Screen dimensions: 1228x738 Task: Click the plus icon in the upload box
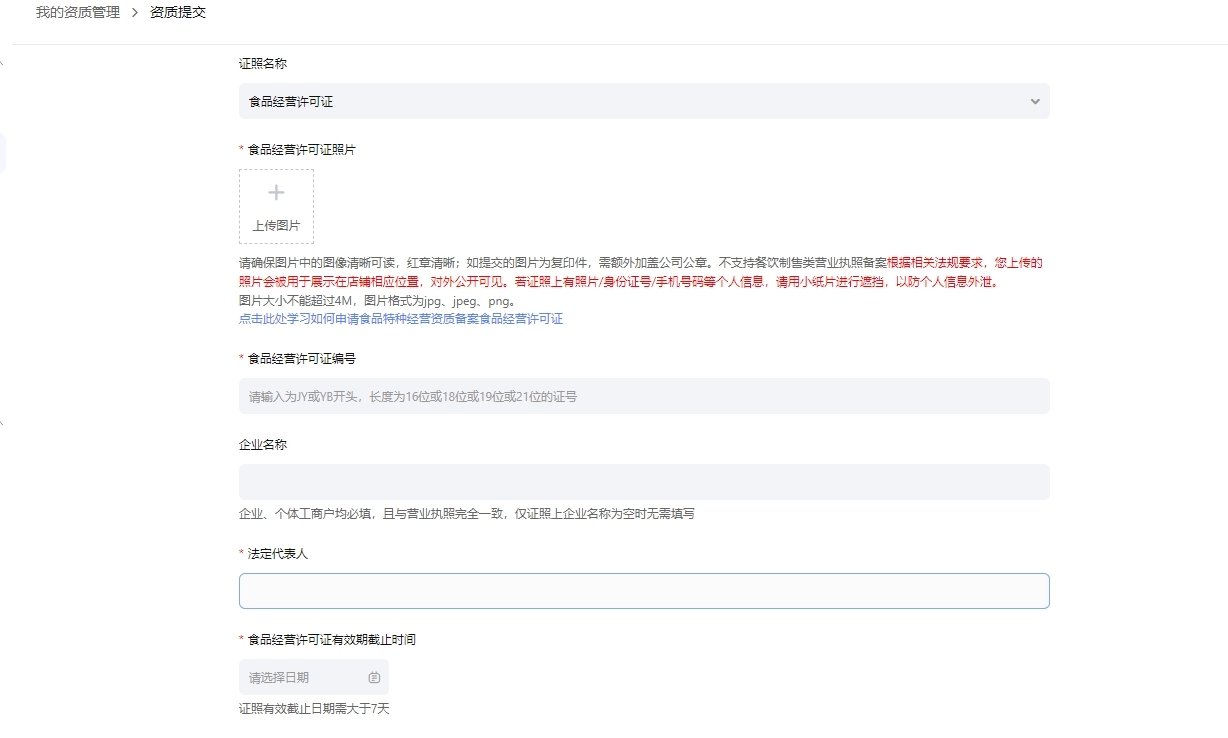click(276, 193)
